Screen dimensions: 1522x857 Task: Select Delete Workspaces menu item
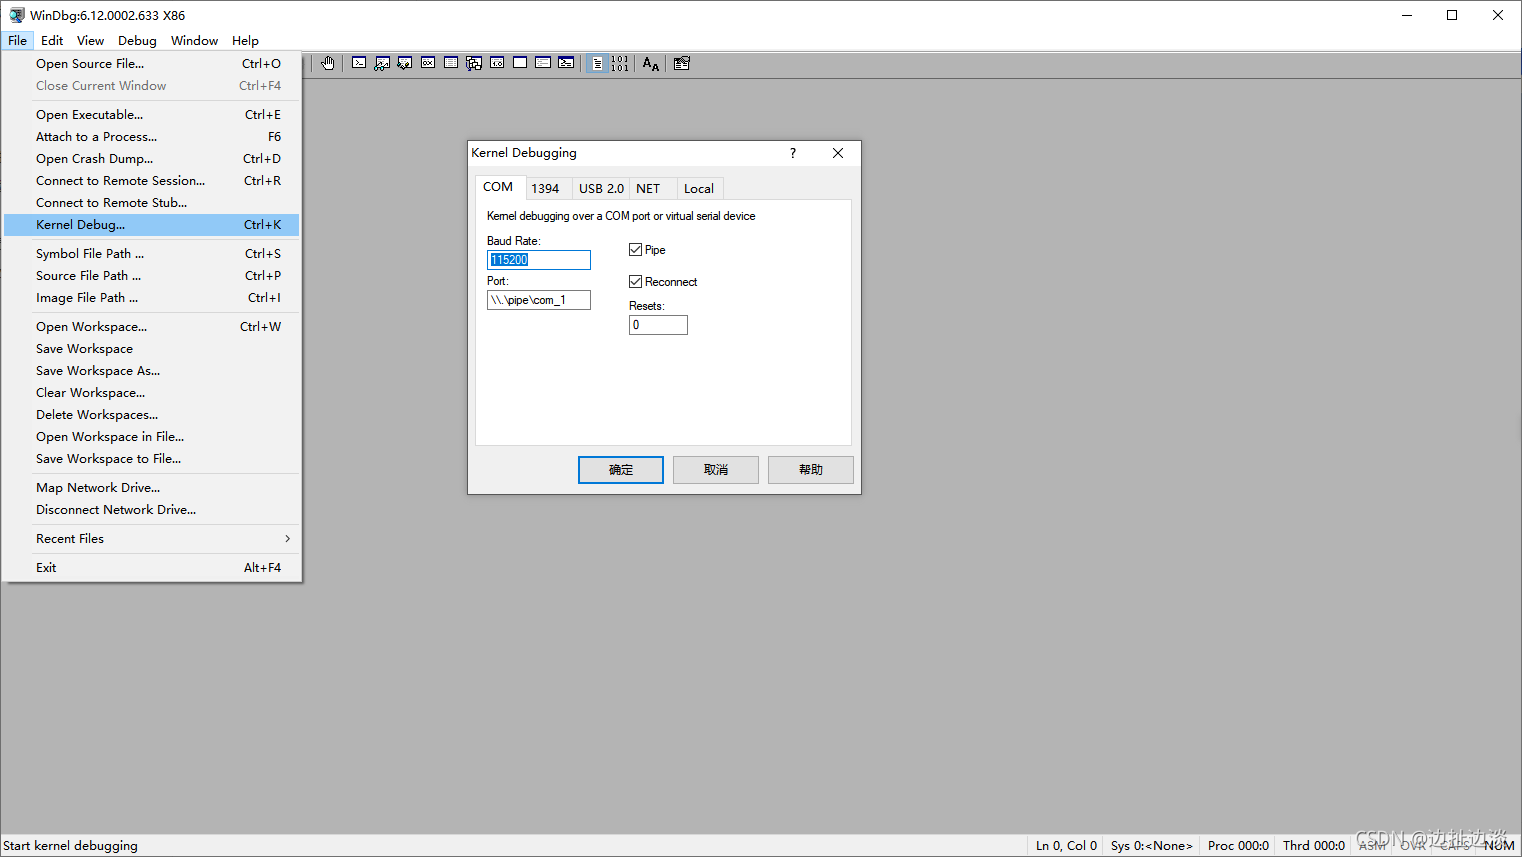pyautogui.click(x=152, y=415)
